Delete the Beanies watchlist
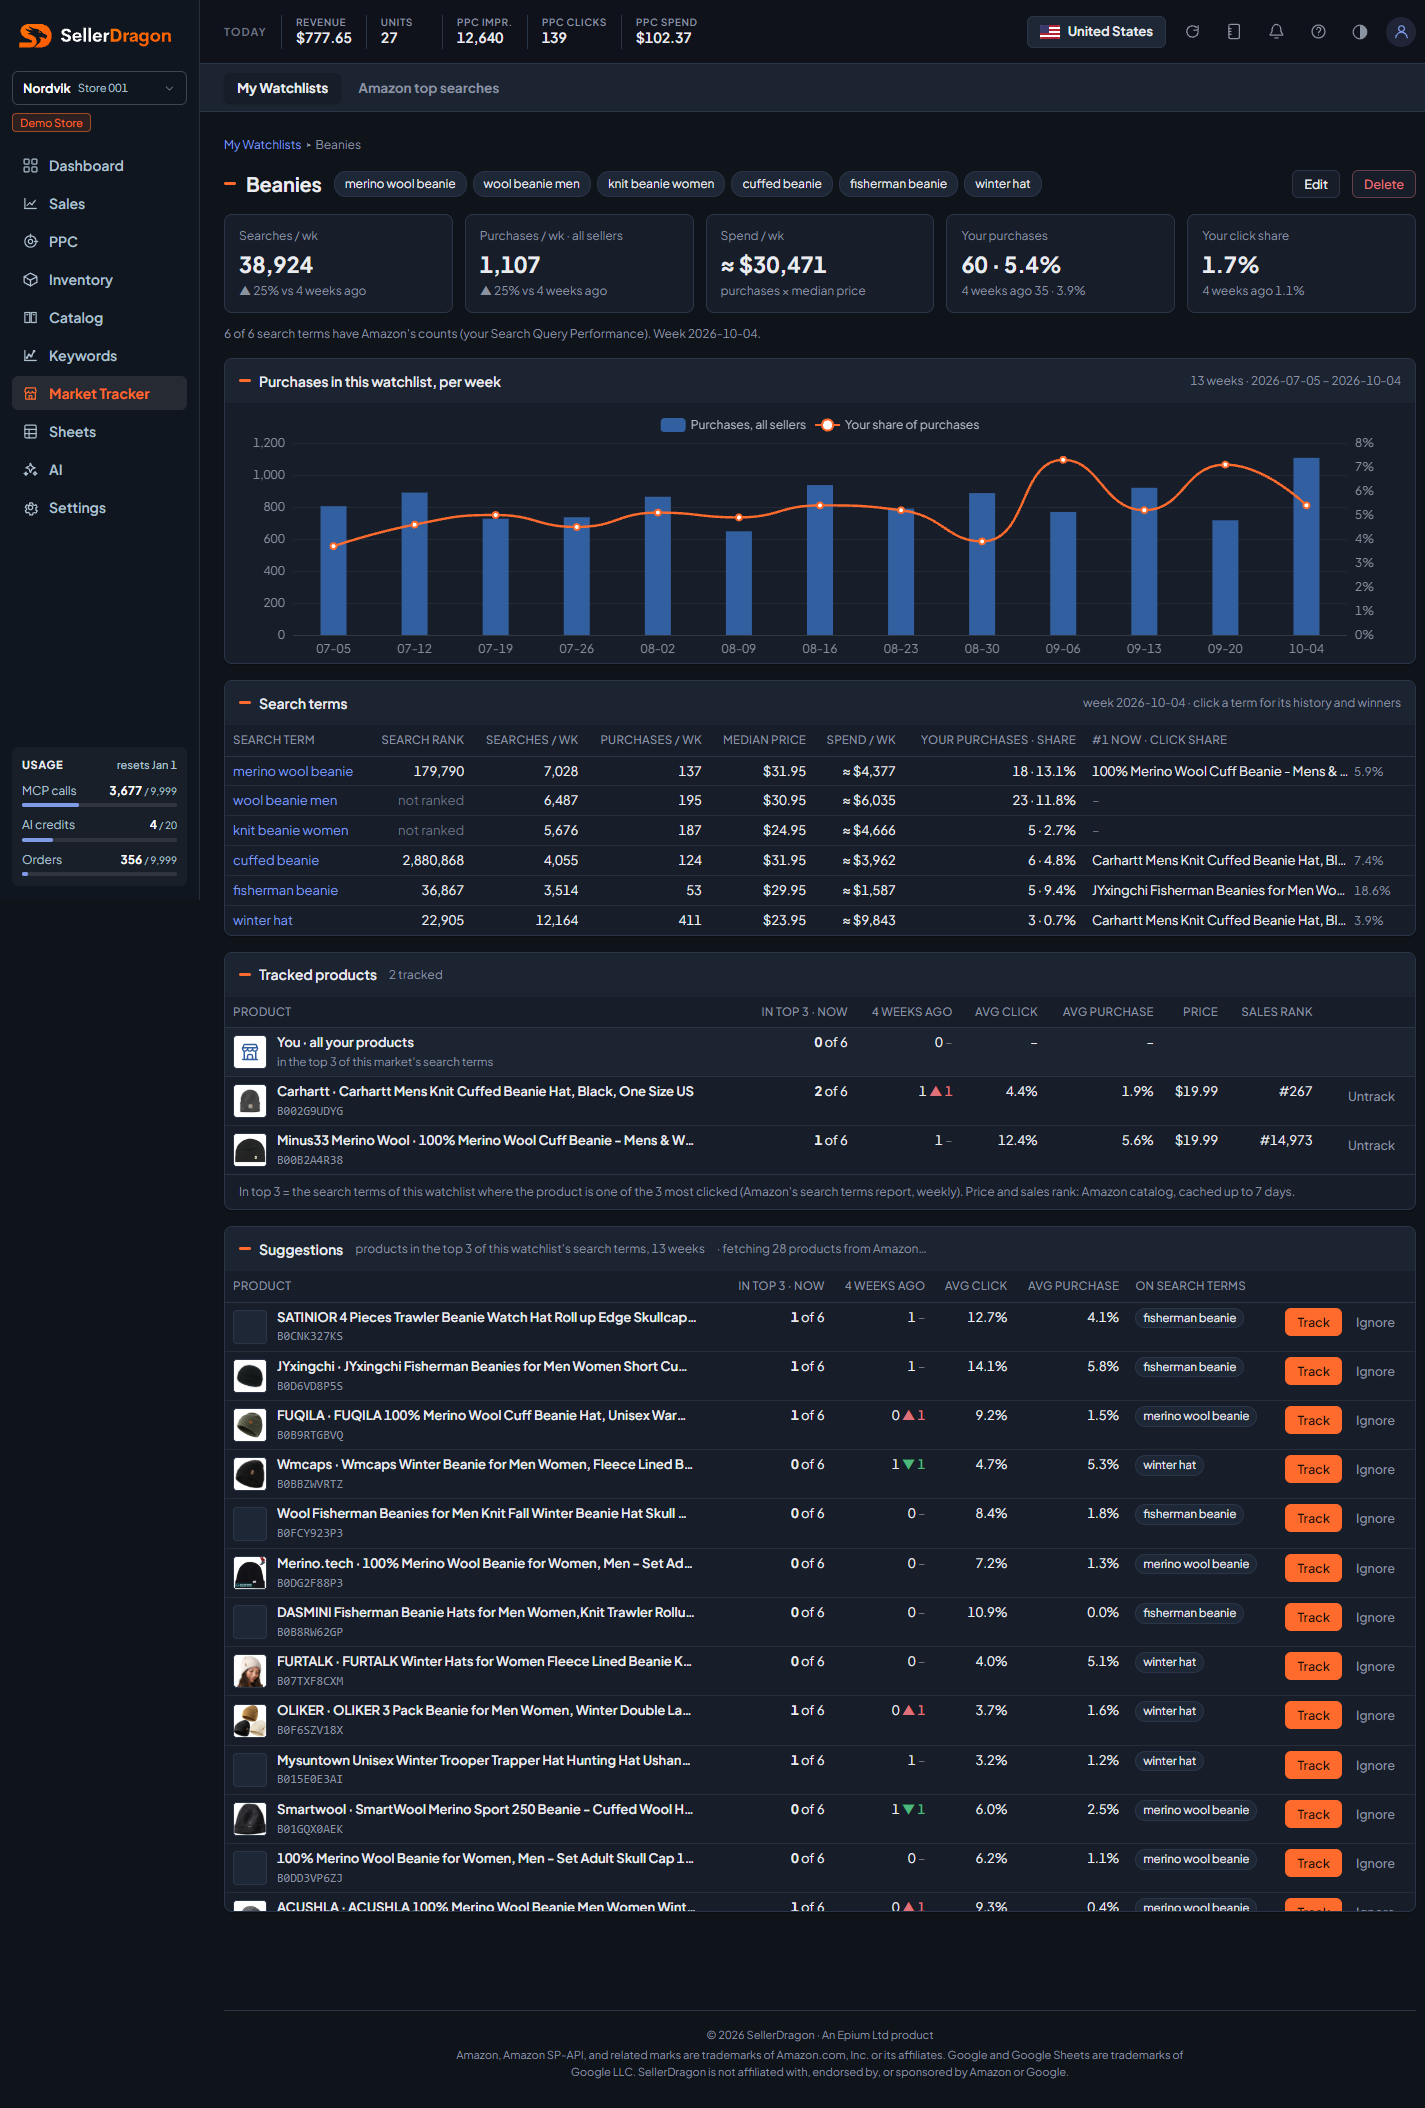This screenshot has height=2108, width=1425. point(1383,184)
